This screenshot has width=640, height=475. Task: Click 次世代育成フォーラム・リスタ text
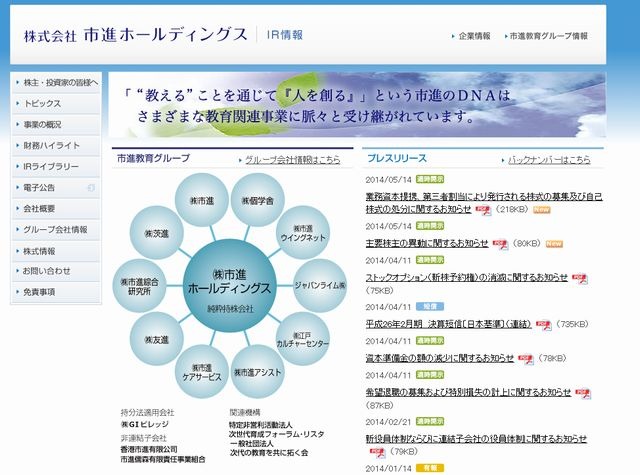point(277,434)
